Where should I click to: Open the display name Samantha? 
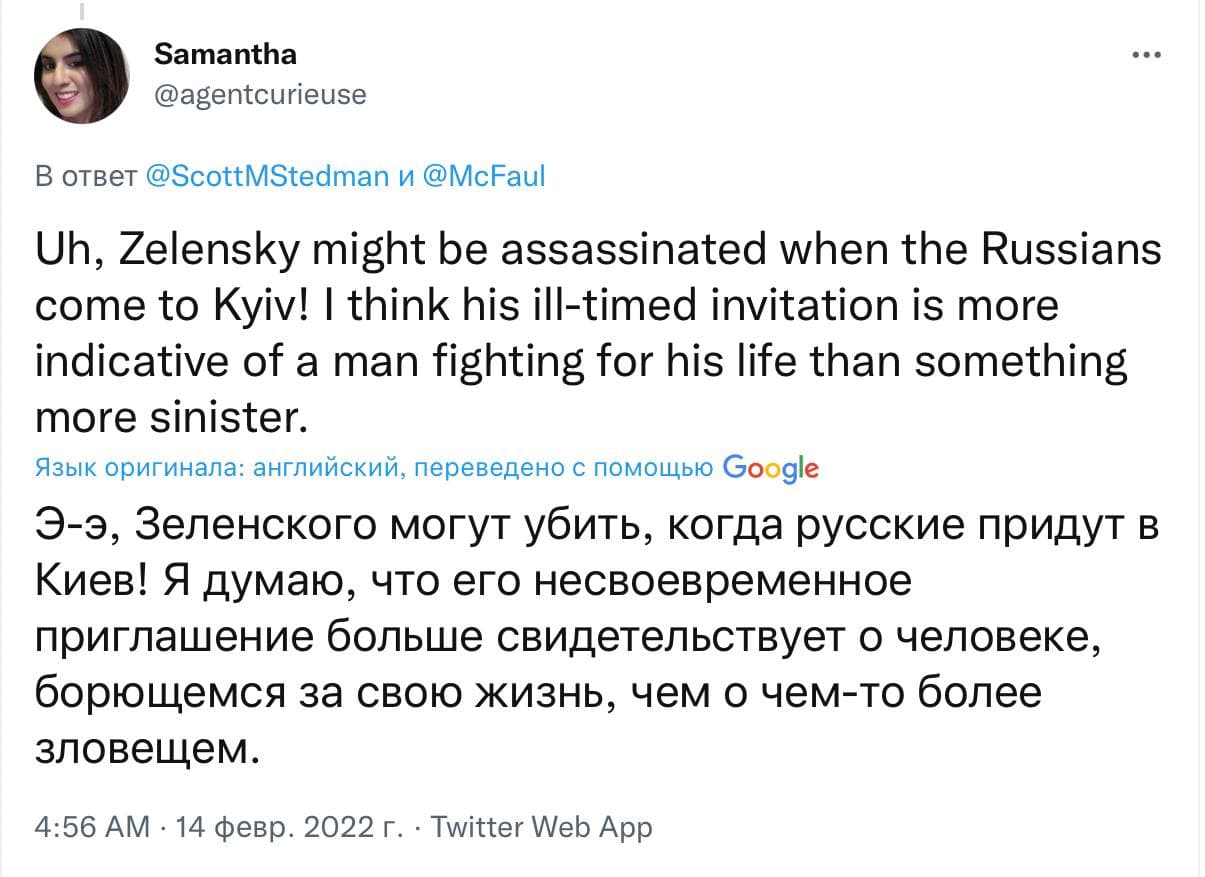(225, 53)
